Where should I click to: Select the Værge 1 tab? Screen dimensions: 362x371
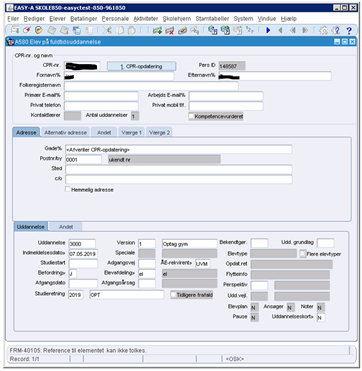[x=132, y=132]
